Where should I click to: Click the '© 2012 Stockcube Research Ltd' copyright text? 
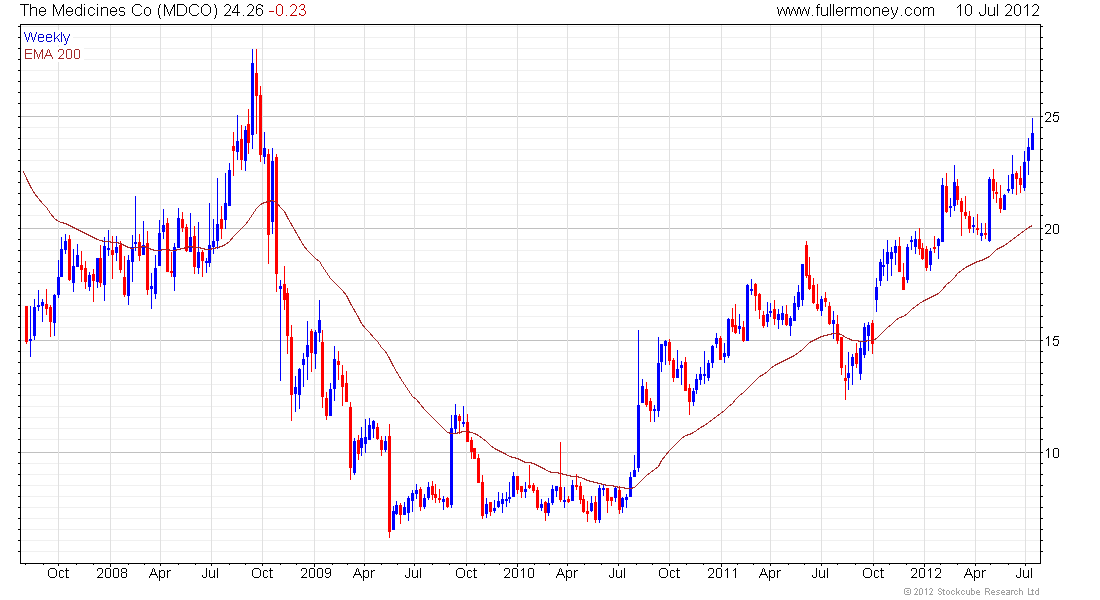point(971,592)
